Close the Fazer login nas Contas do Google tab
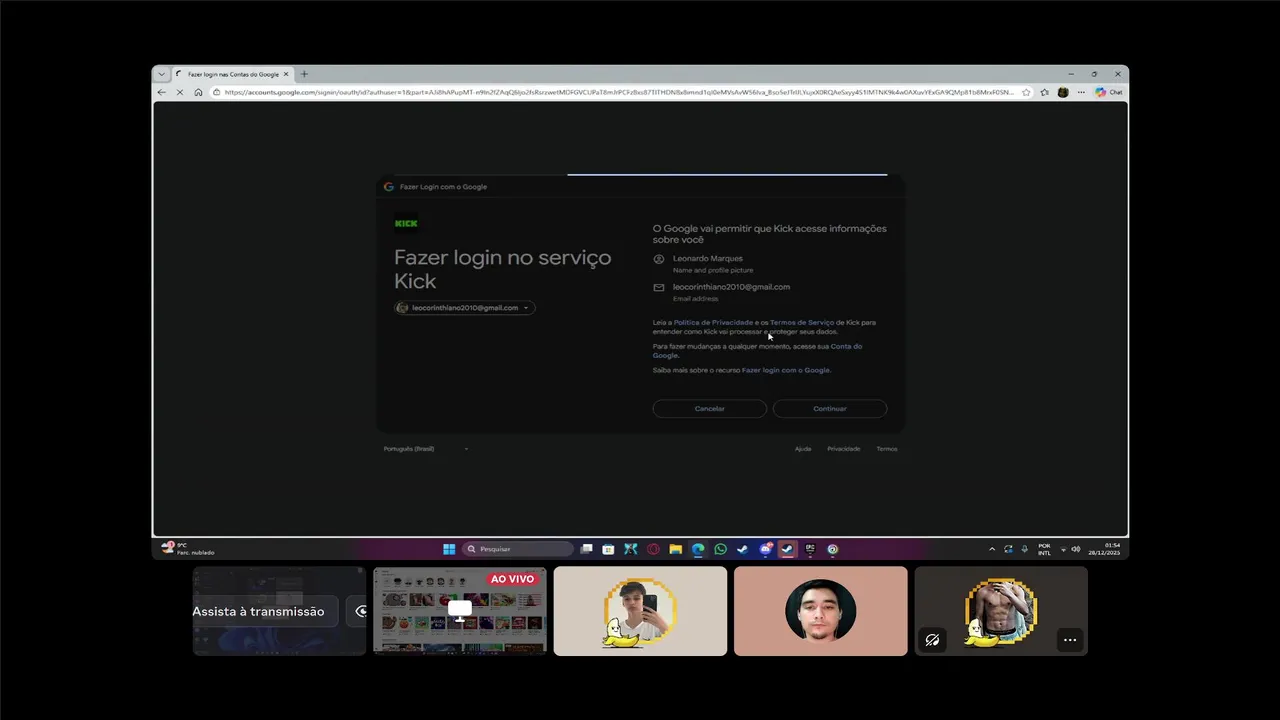The width and height of the screenshot is (1280, 720). 286,74
